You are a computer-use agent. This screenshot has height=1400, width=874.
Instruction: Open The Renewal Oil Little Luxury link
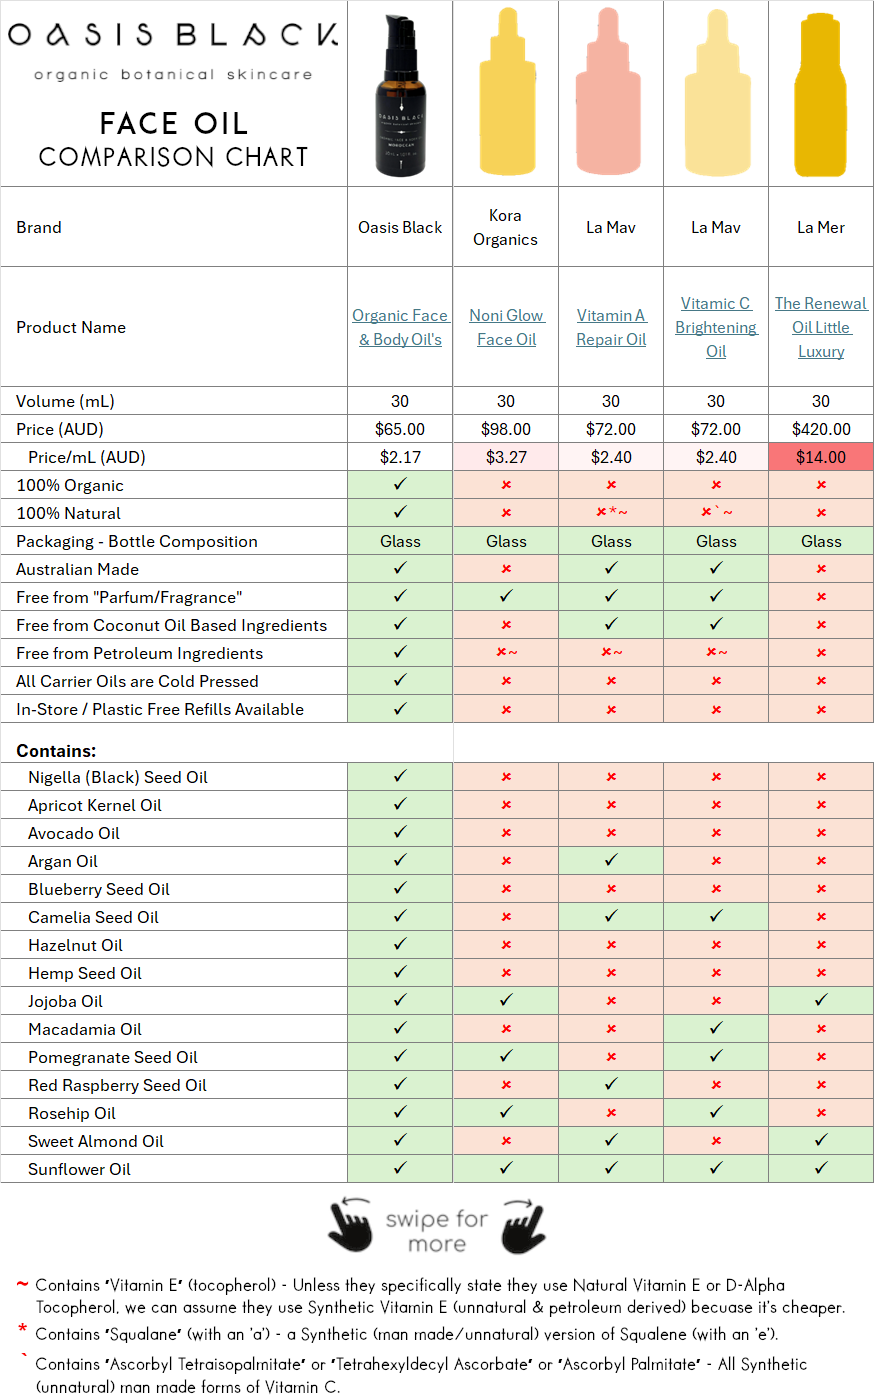(x=820, y=327)
